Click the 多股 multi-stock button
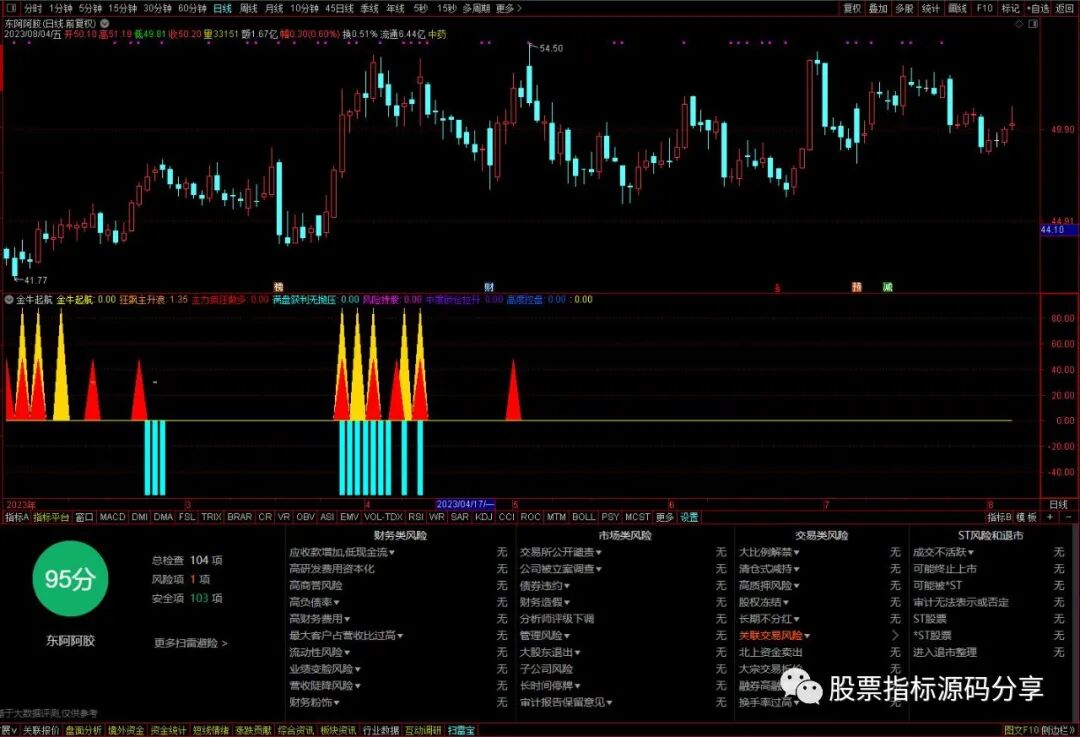Image resolution: width=1080 pixels, height=737 pixels. (904, 8)
